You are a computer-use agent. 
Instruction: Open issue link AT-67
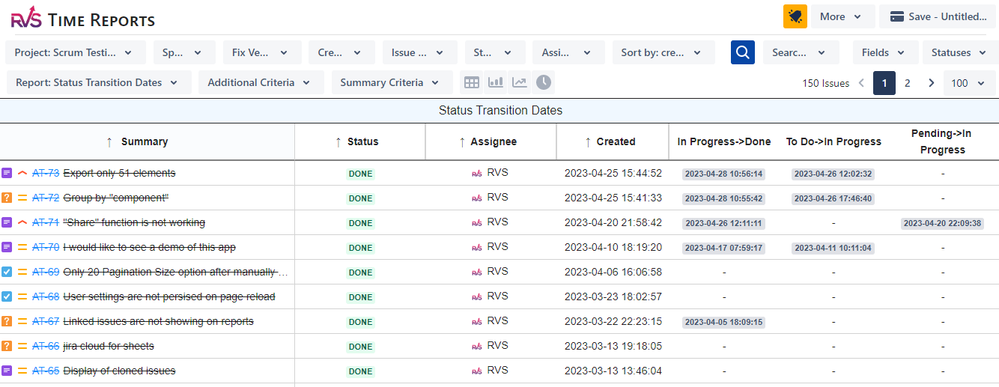click(x=45, y=321)
